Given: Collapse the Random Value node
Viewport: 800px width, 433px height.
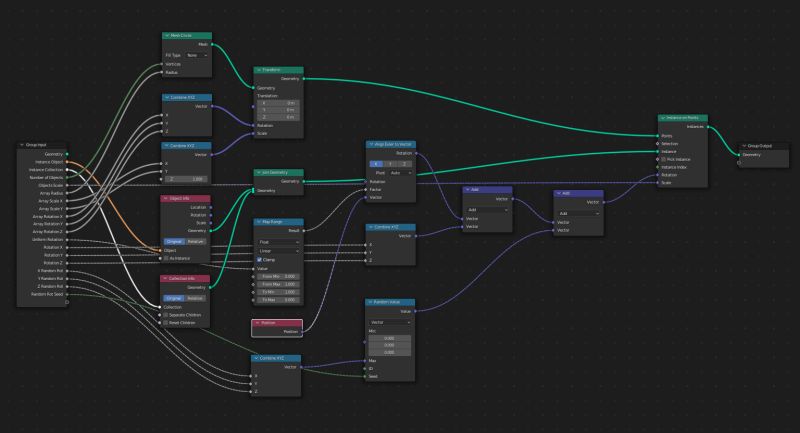Looking at the screenshot, I should (370, 302).
